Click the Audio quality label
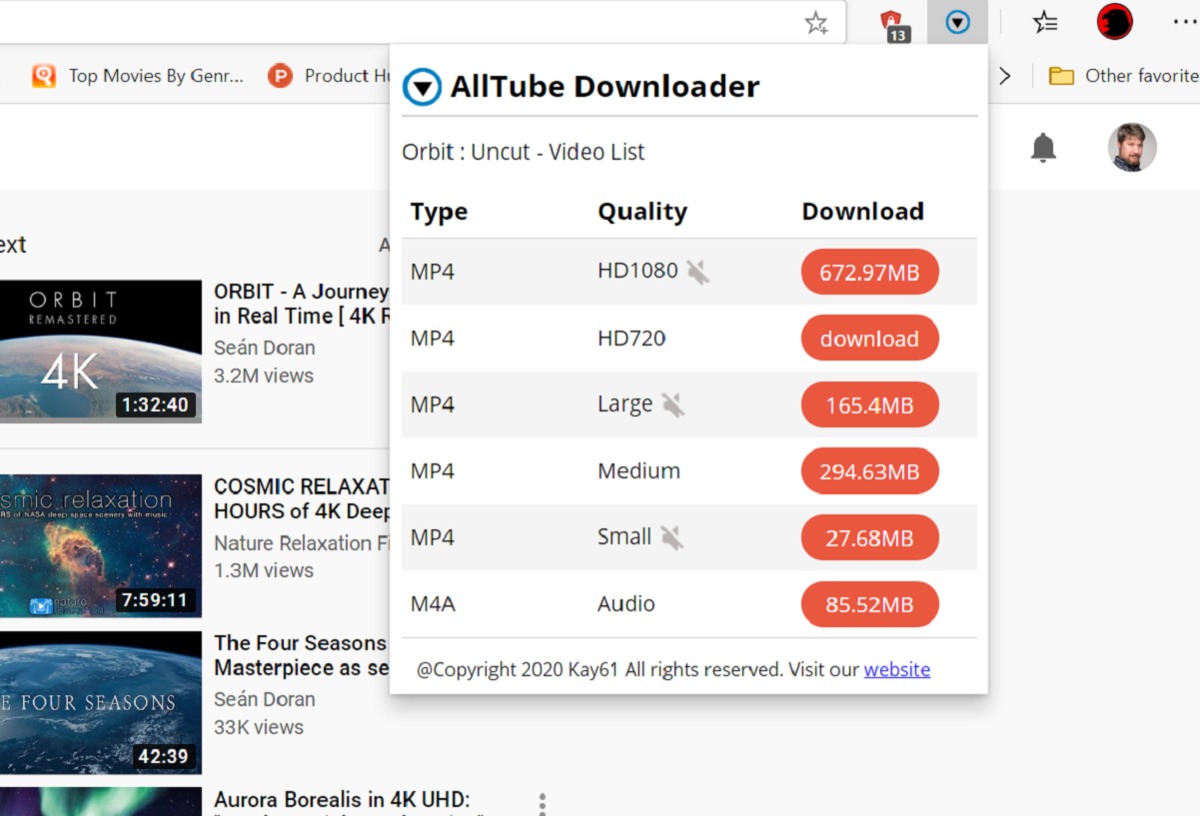The width and height of the screenshot is (1200, 816). coord(626,604)
